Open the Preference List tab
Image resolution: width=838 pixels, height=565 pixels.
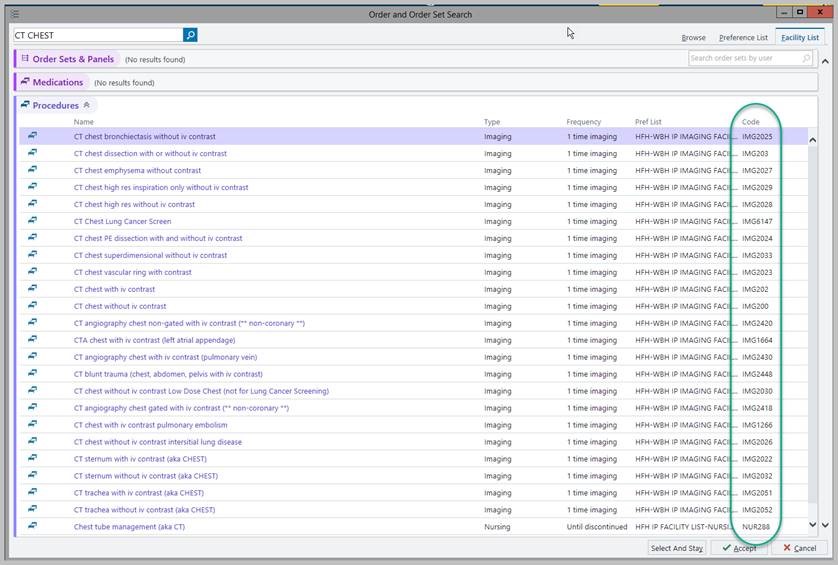point(743,38)
